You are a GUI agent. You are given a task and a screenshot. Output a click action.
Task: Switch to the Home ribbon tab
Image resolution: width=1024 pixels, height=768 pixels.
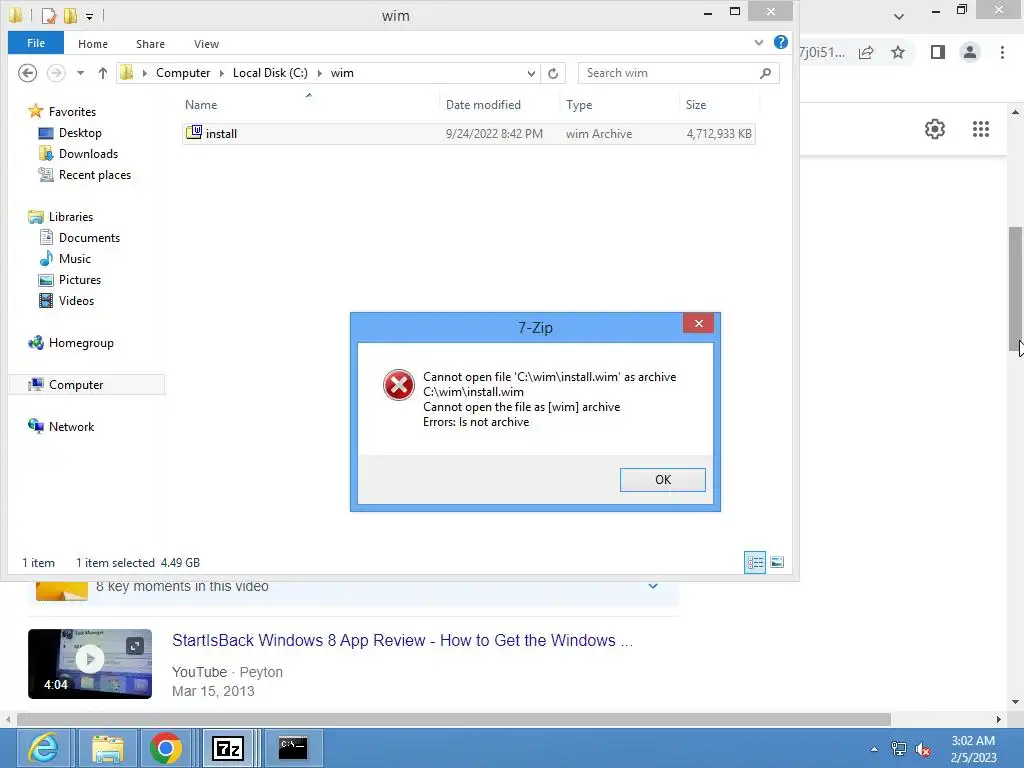(x=93, y=44)
